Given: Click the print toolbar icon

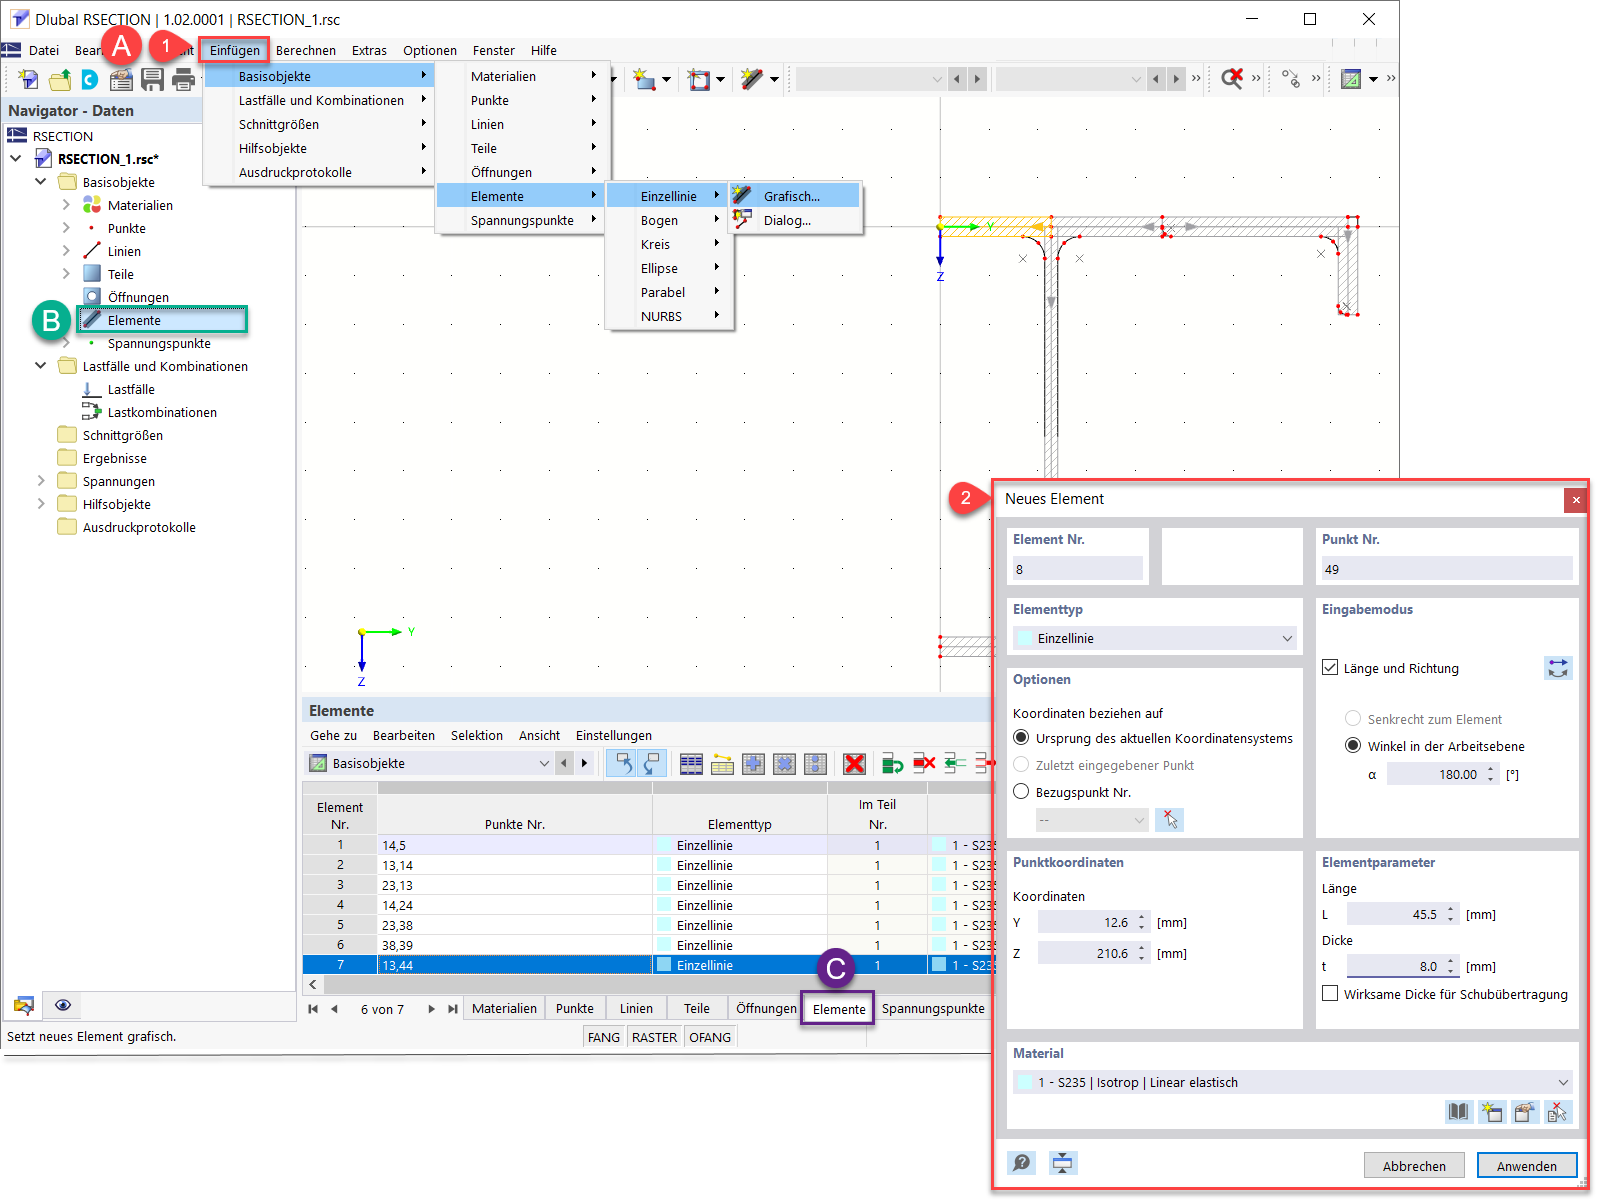Looking at the screenshot, I should click(x=183, y=79).
